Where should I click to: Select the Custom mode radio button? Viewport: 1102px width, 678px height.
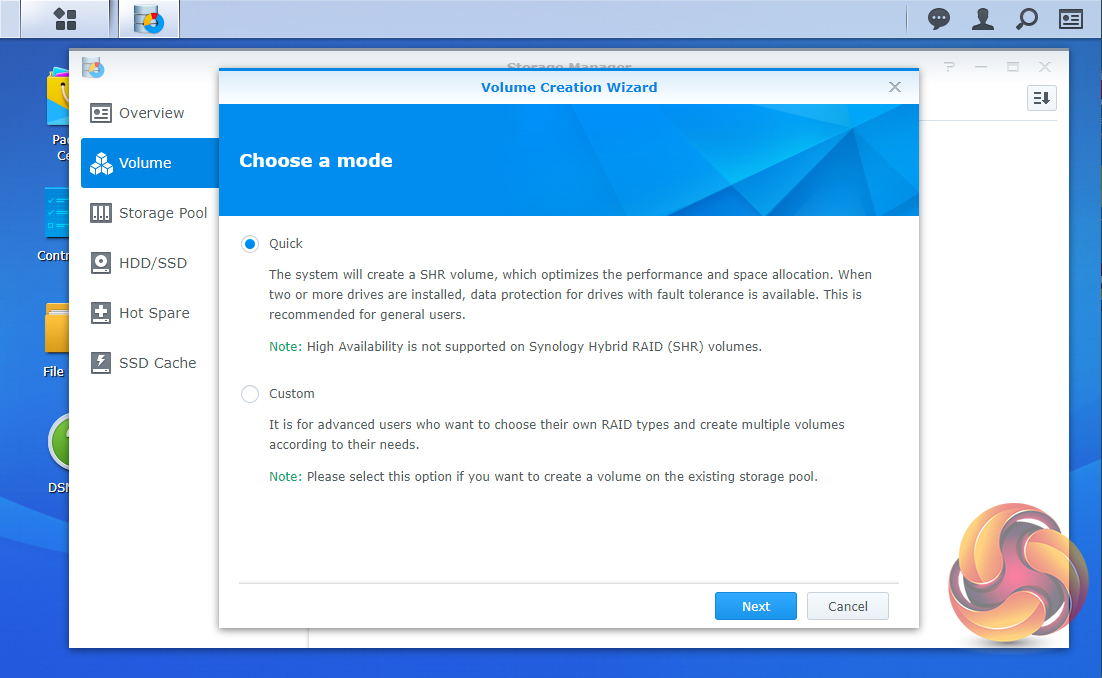click(249, 394)
